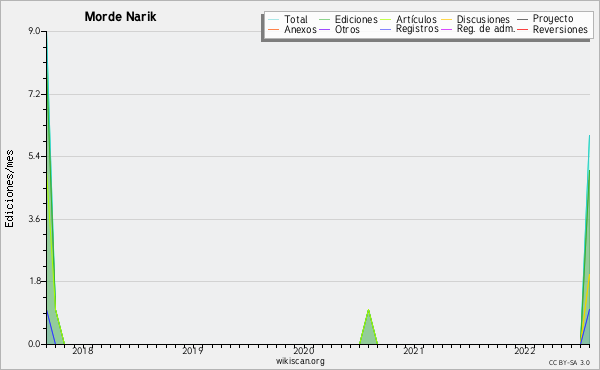
Task: Click the 5.4 y-axis value
Action: tap(34, 156)
